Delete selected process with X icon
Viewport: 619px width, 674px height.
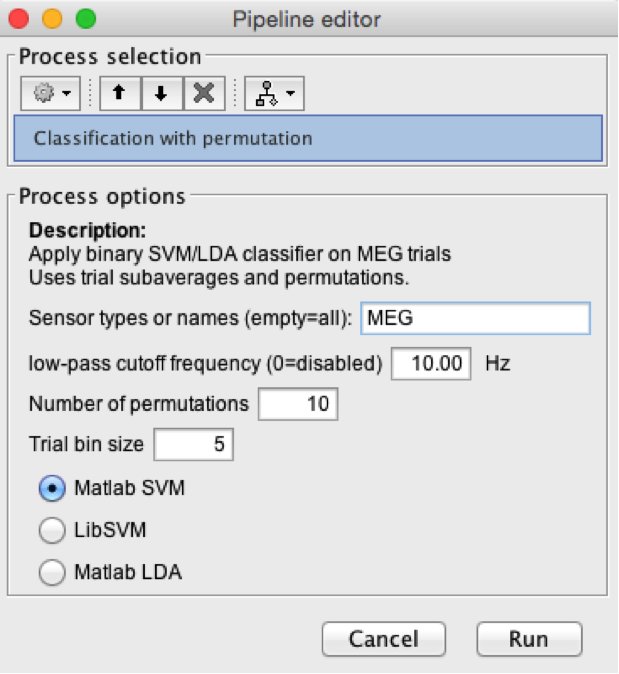click(203, 93)
